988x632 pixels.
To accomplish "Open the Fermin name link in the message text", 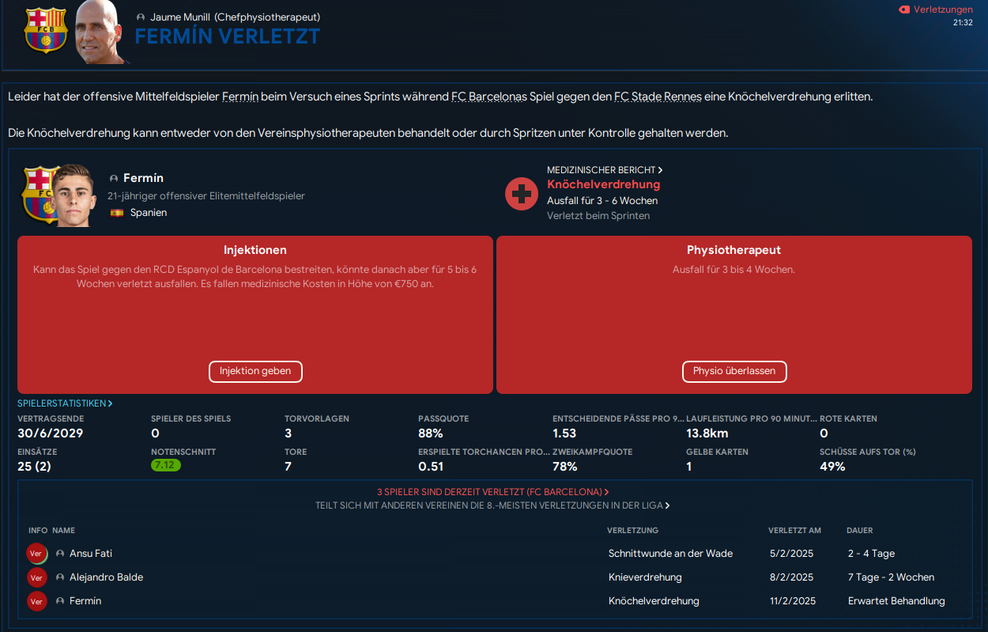I will coord(240,97).
